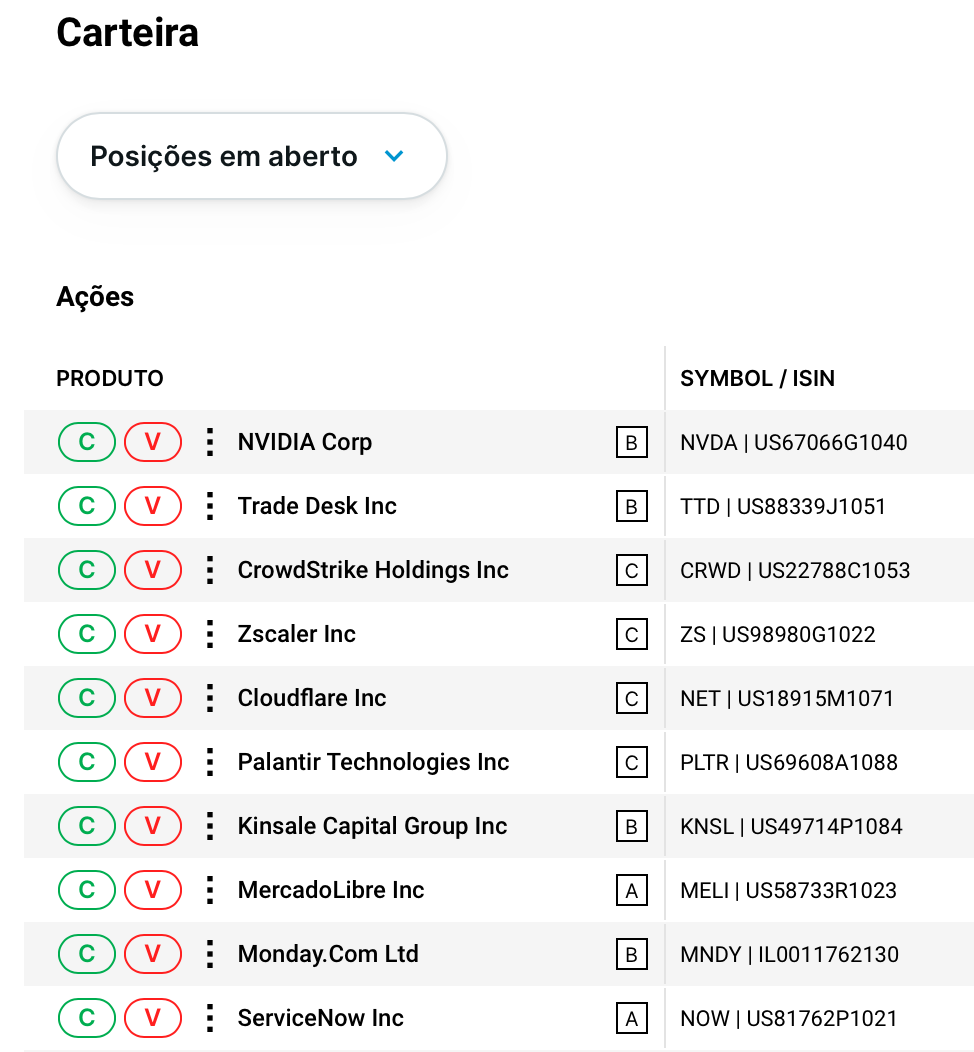Sort by the PRODUTO column header
Image resolution: width=974 pixels, height=1052 pixels.
(110, 379)
